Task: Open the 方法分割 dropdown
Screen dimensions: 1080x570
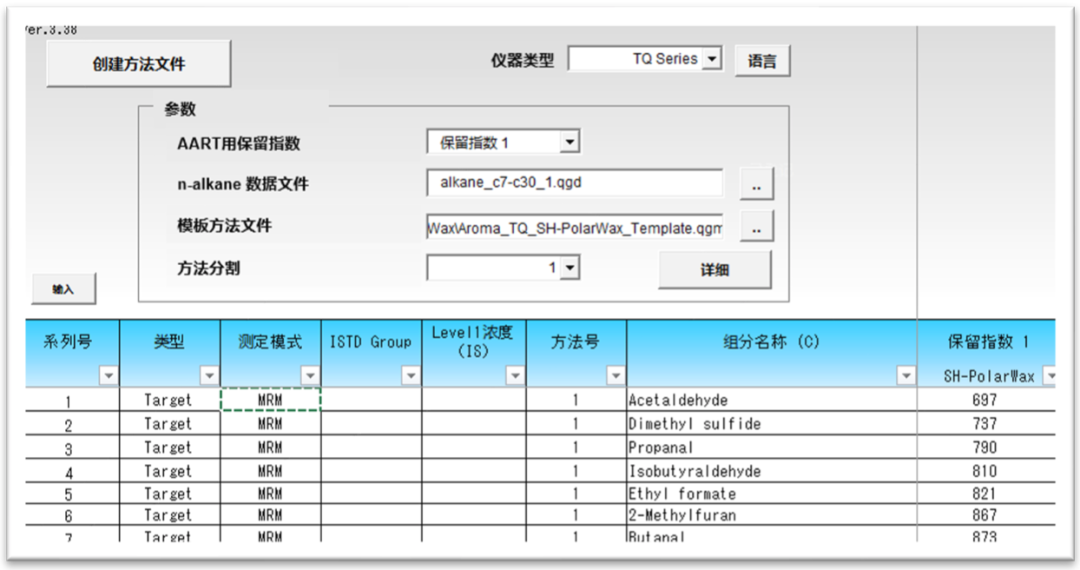Action: 569,268
